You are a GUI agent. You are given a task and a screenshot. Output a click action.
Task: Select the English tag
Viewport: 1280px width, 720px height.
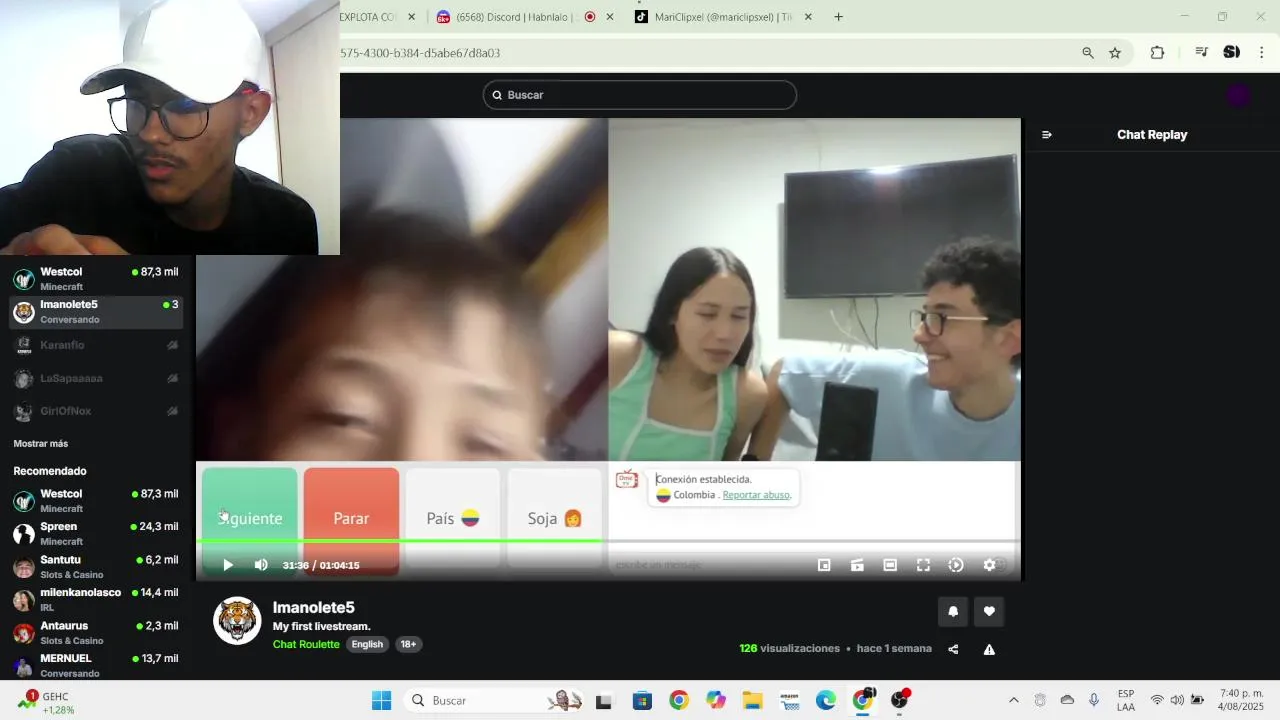point(367,644)
